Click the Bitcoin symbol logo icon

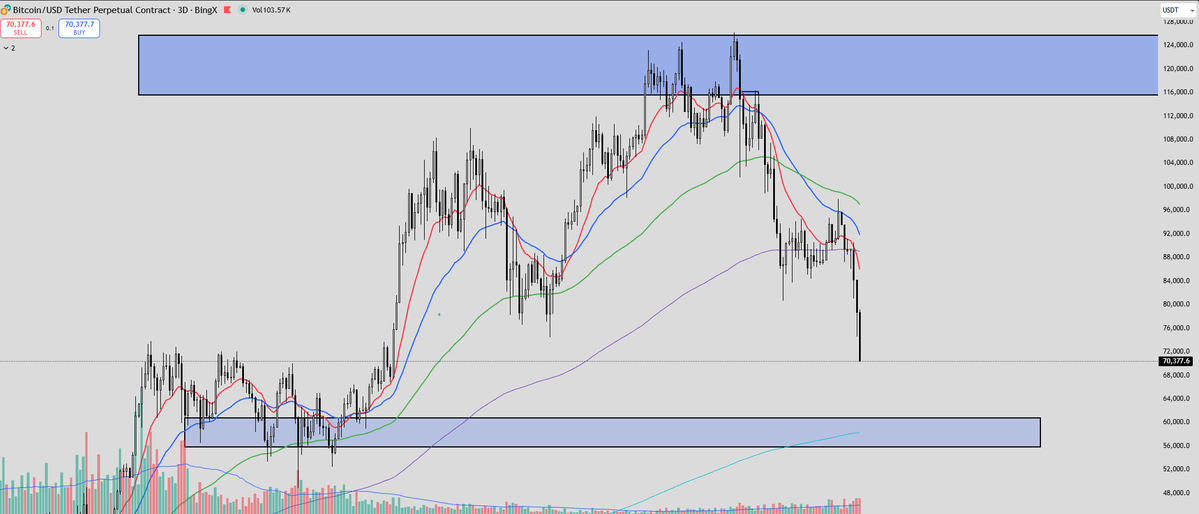point(7,10)
